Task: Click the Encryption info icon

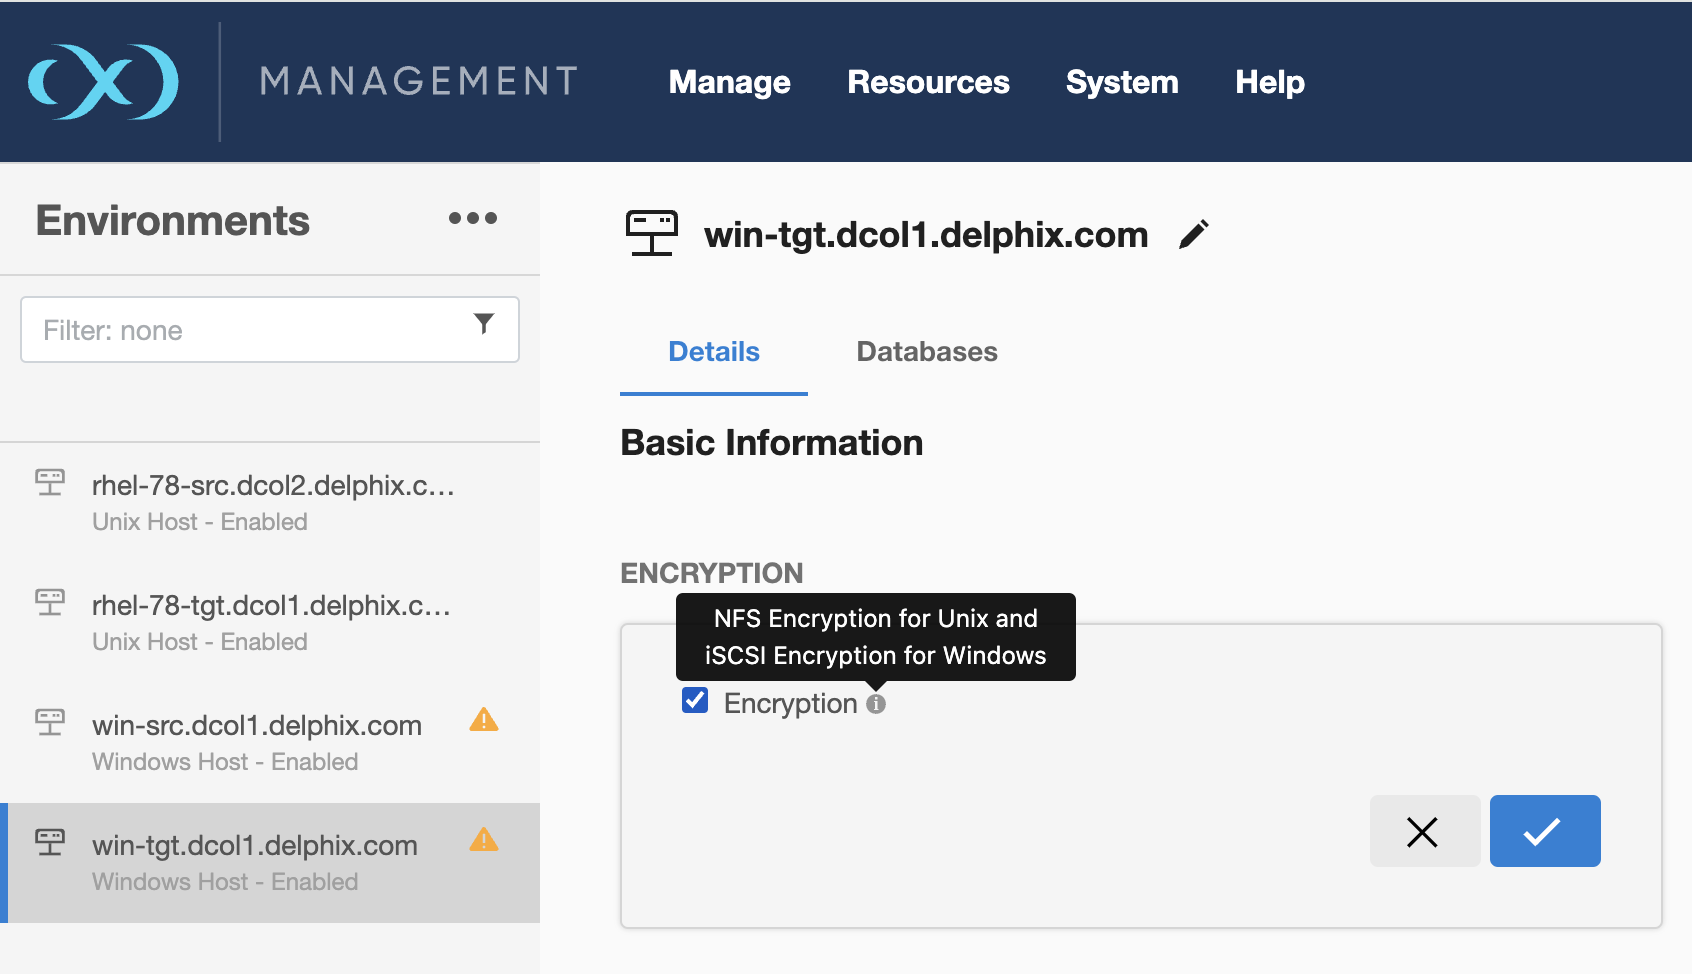Action: [x=876, y=704]
